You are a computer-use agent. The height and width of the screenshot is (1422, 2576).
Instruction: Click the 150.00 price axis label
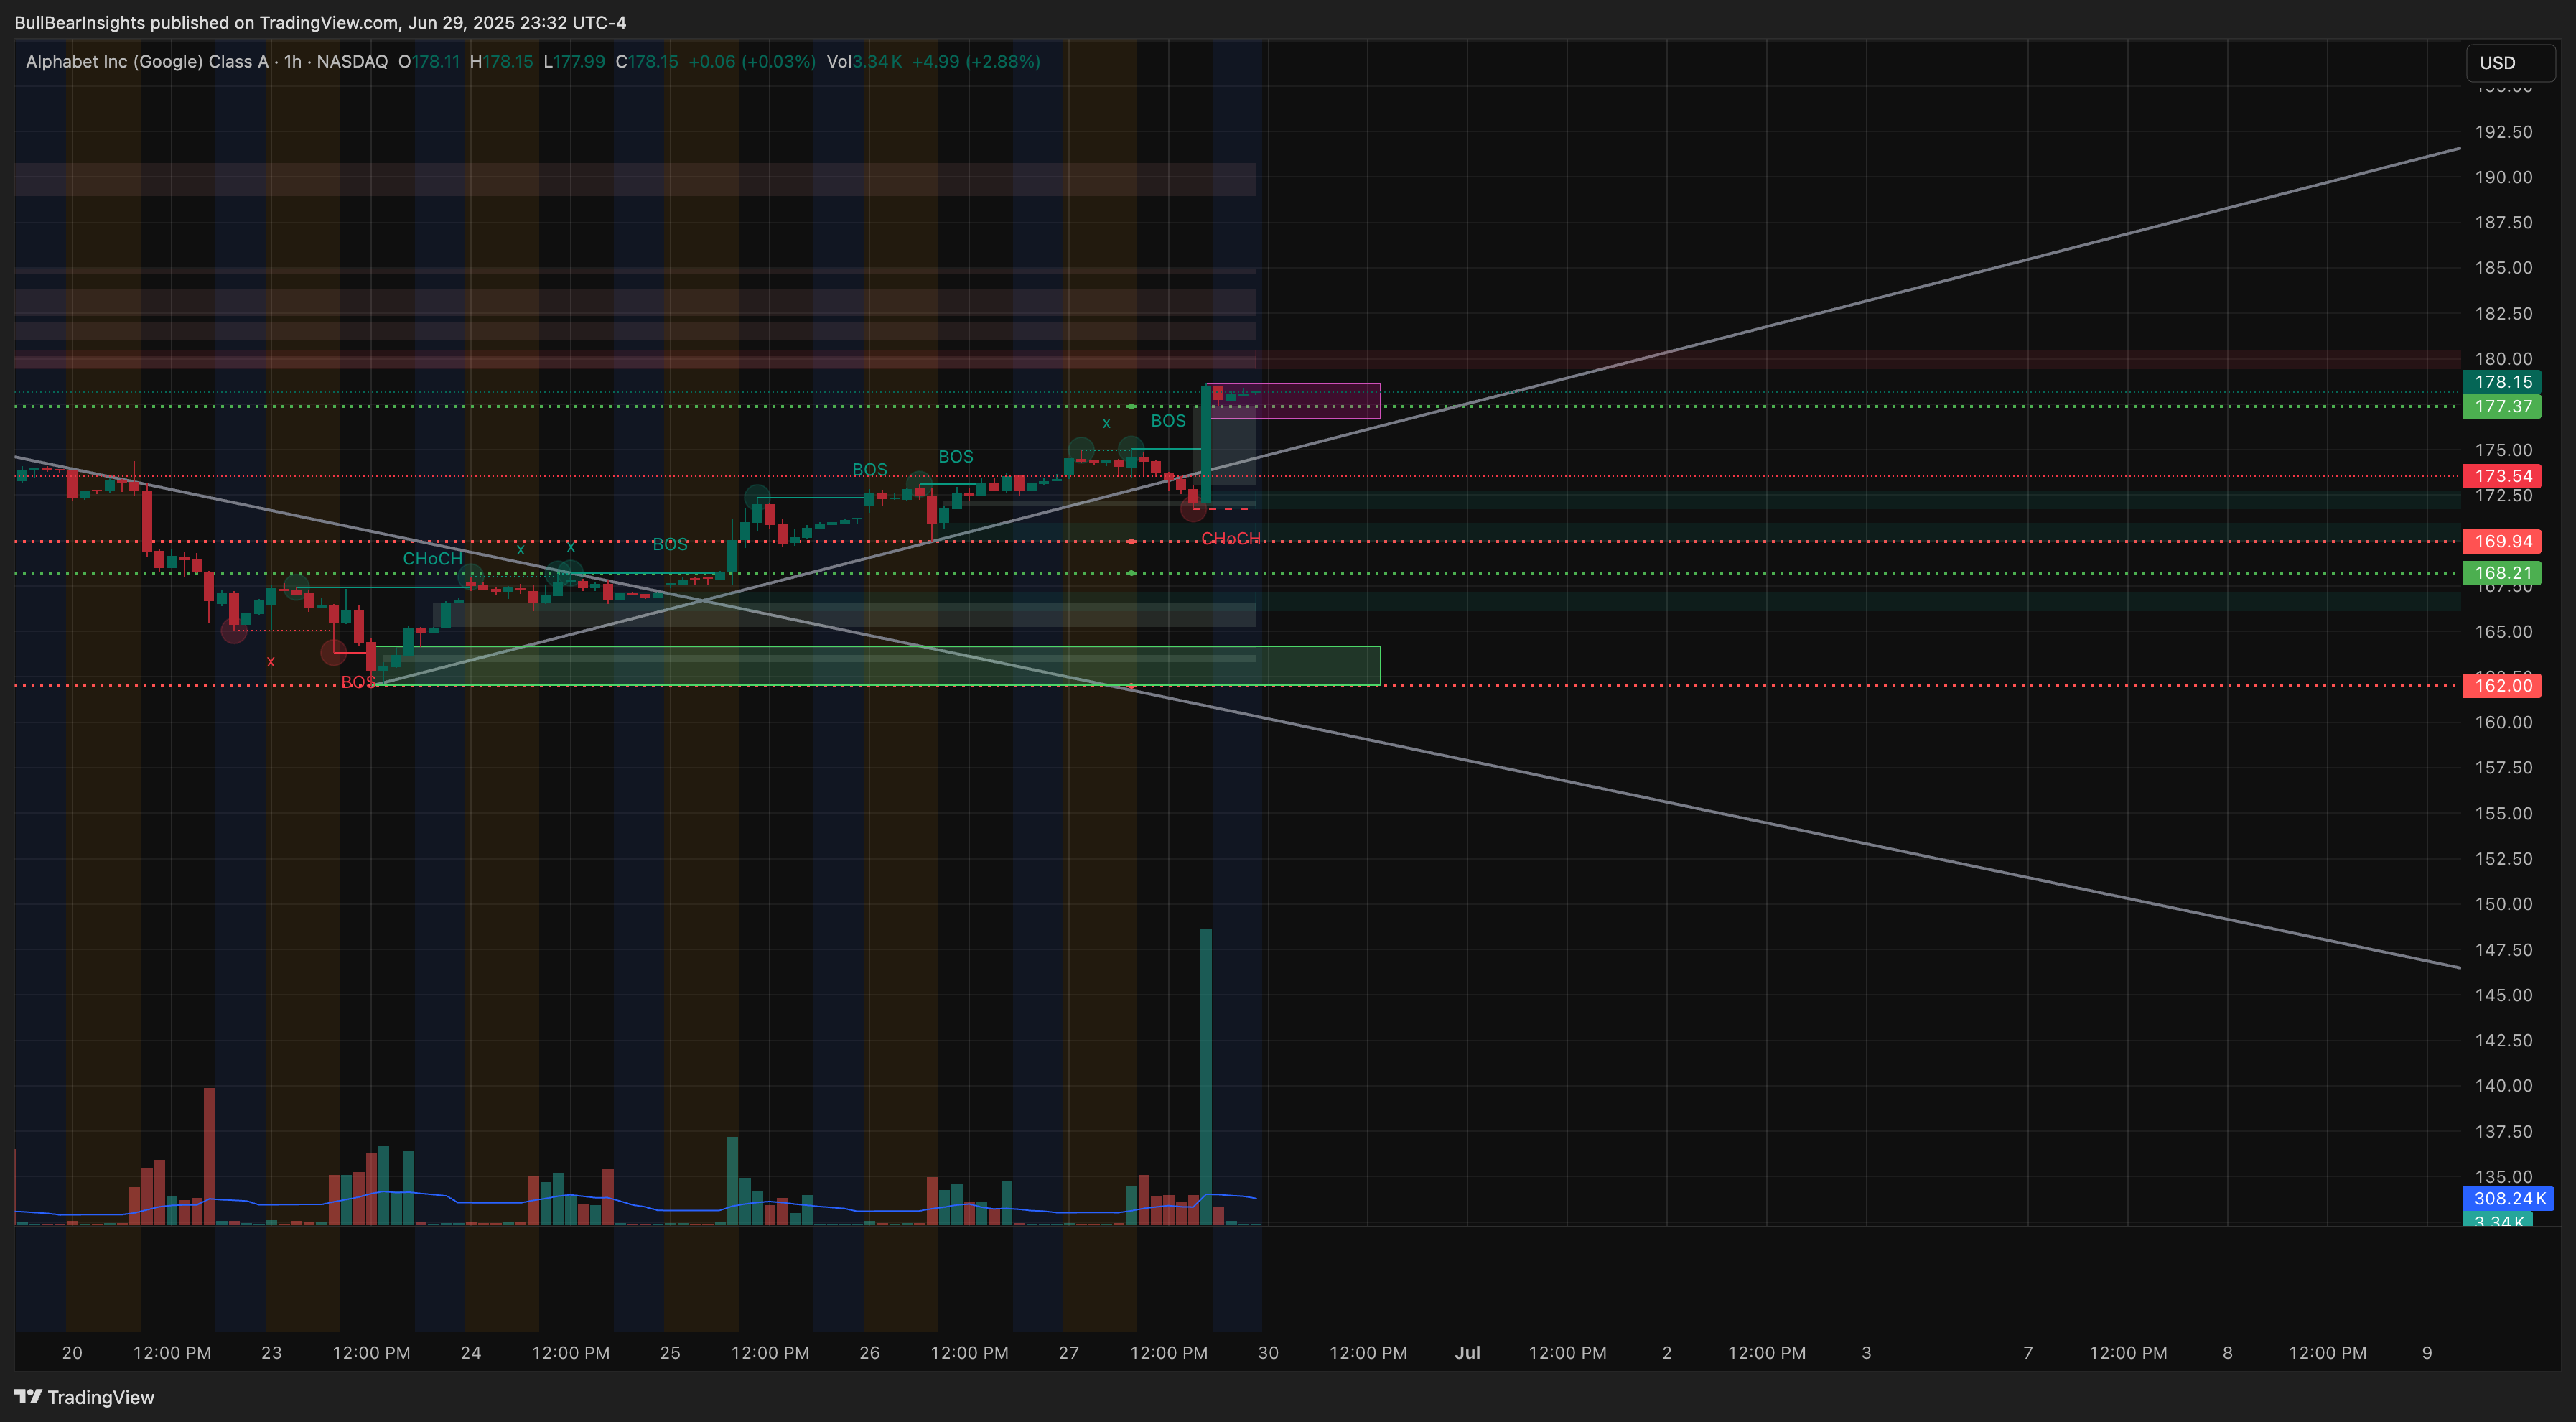click(2503, 904)
